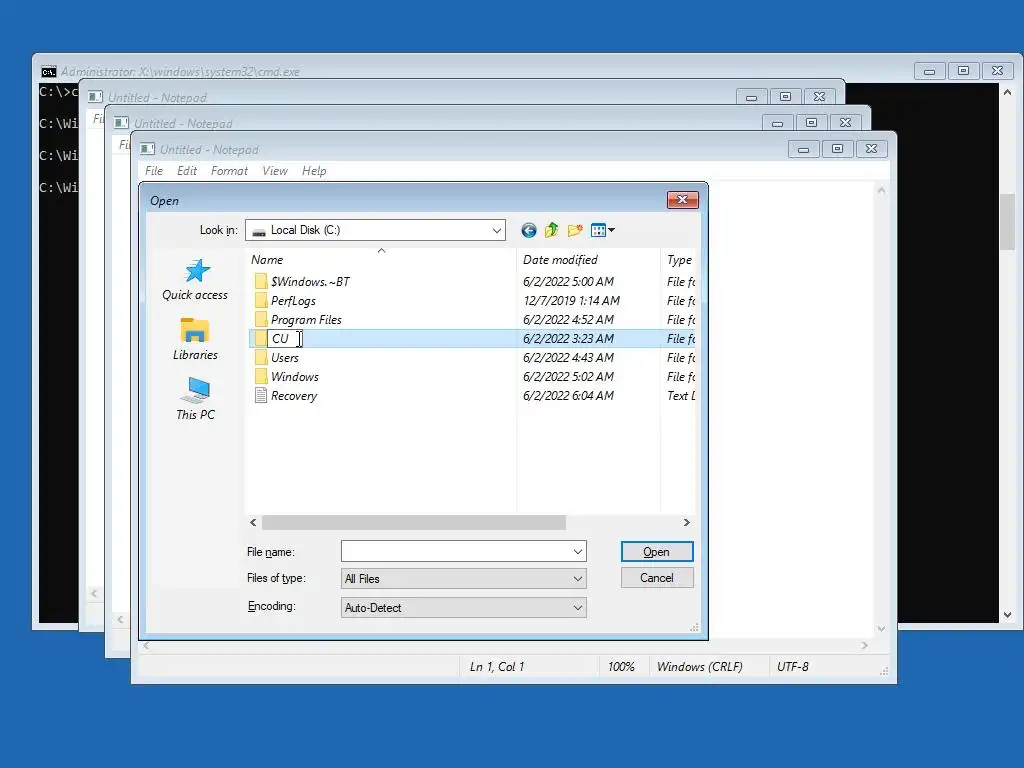Sort by the Type column header

coord(679,260)
